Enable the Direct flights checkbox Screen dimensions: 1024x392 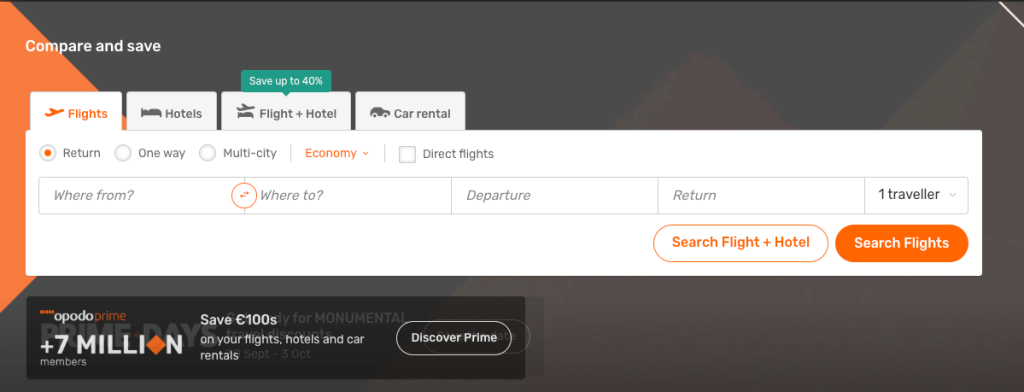point(408,154)
